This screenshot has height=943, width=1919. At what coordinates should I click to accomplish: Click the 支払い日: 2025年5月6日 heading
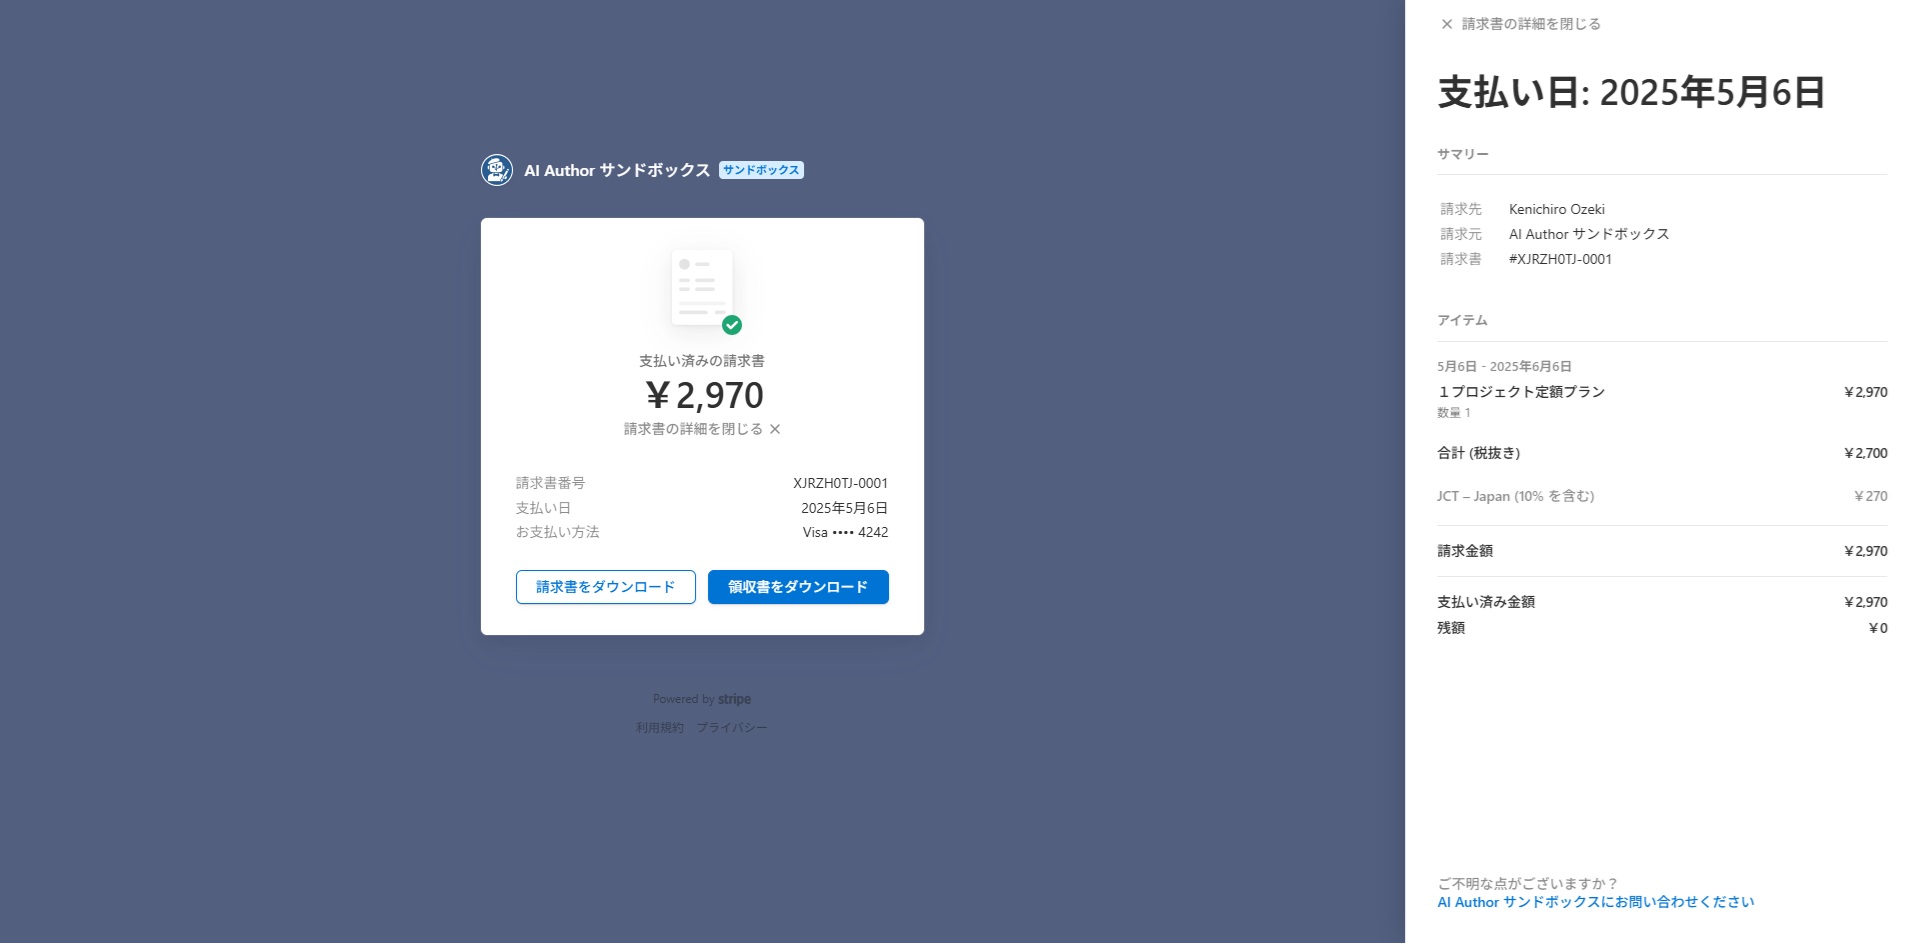[x=1631, y=92]
